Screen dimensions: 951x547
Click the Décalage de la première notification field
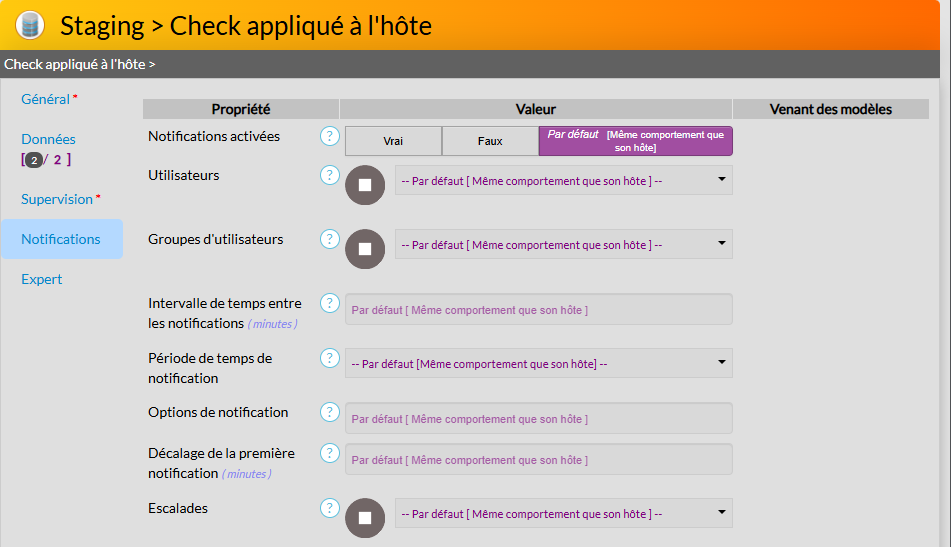(x=538, y=459)
